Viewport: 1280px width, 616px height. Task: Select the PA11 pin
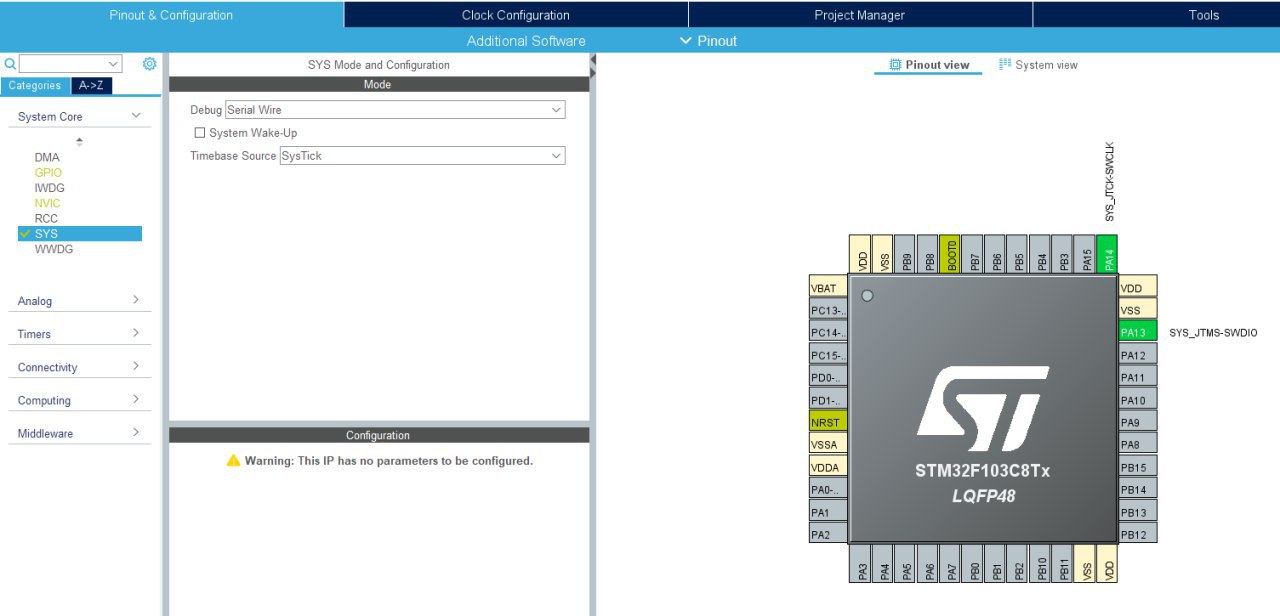pyautogui.click(x=1138, y=377)
